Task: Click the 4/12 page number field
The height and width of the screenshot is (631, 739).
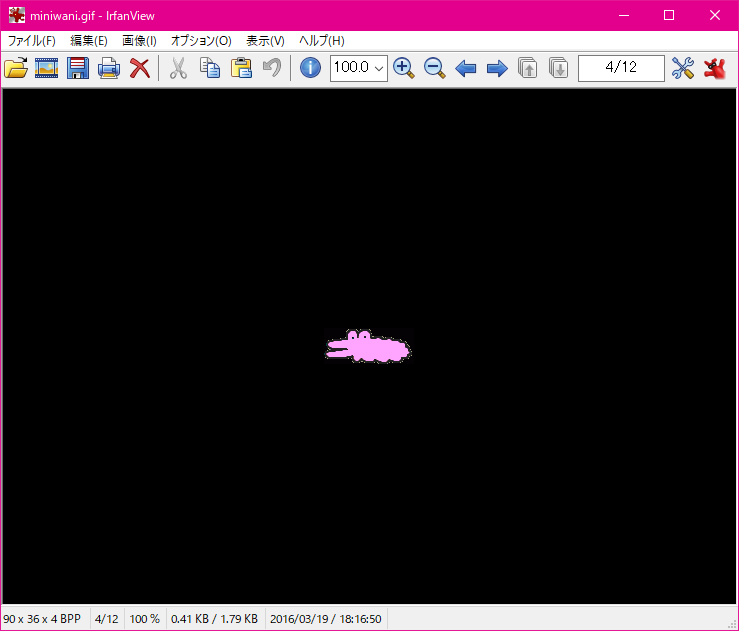Action: pyautogui.click(x=621, y=68)
